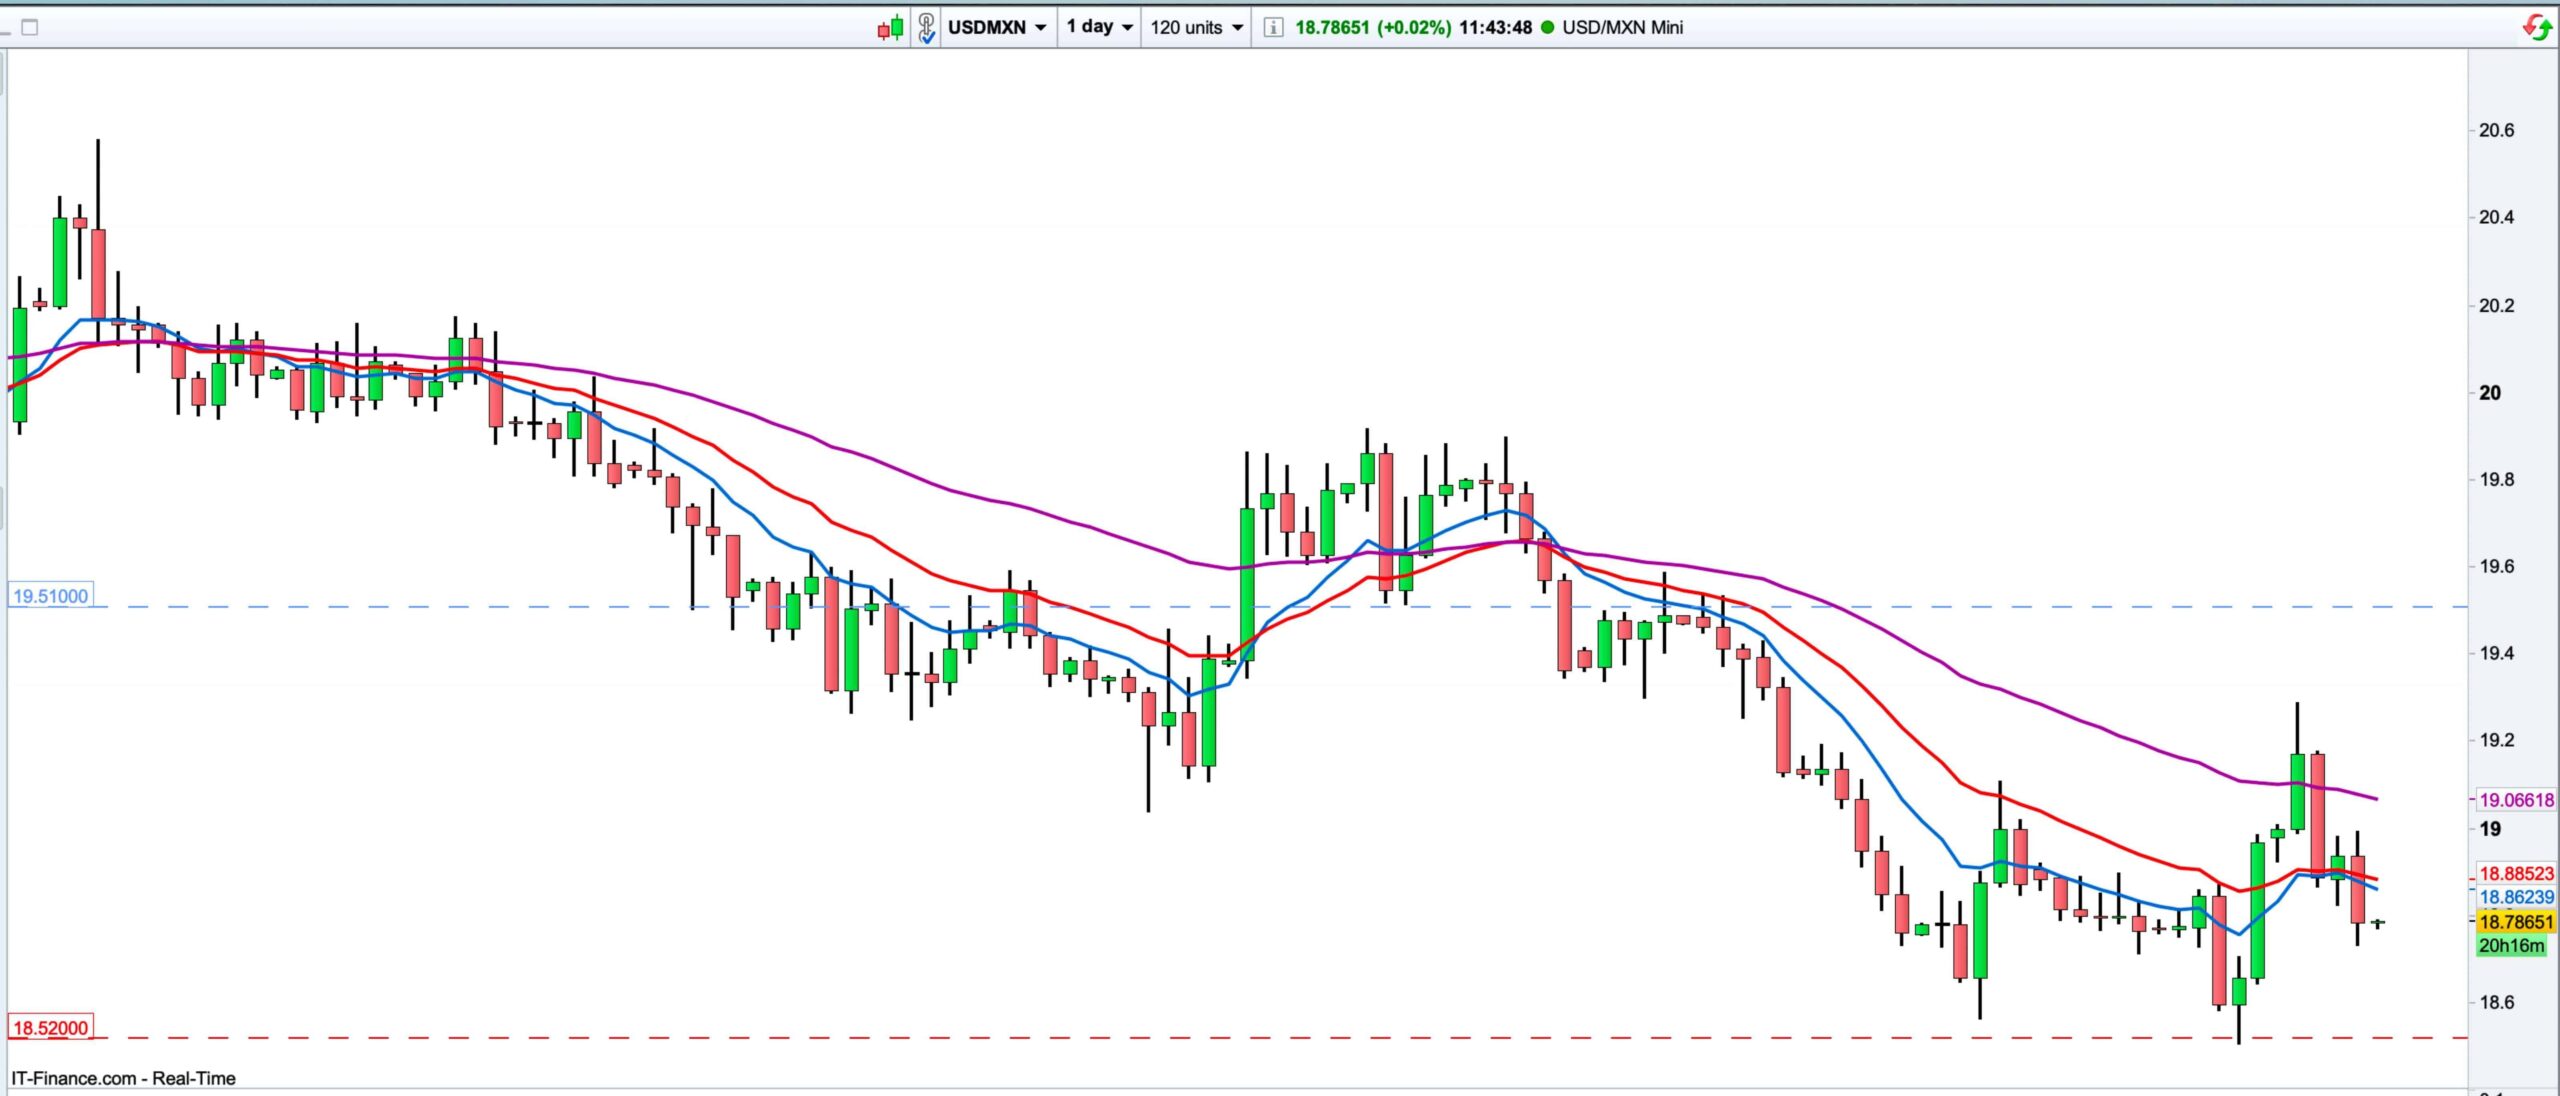Viewport: 2560px width, 1096px height.
Task: Click the yellow 18.78651 current price tag
Action: click(2516, 922)
